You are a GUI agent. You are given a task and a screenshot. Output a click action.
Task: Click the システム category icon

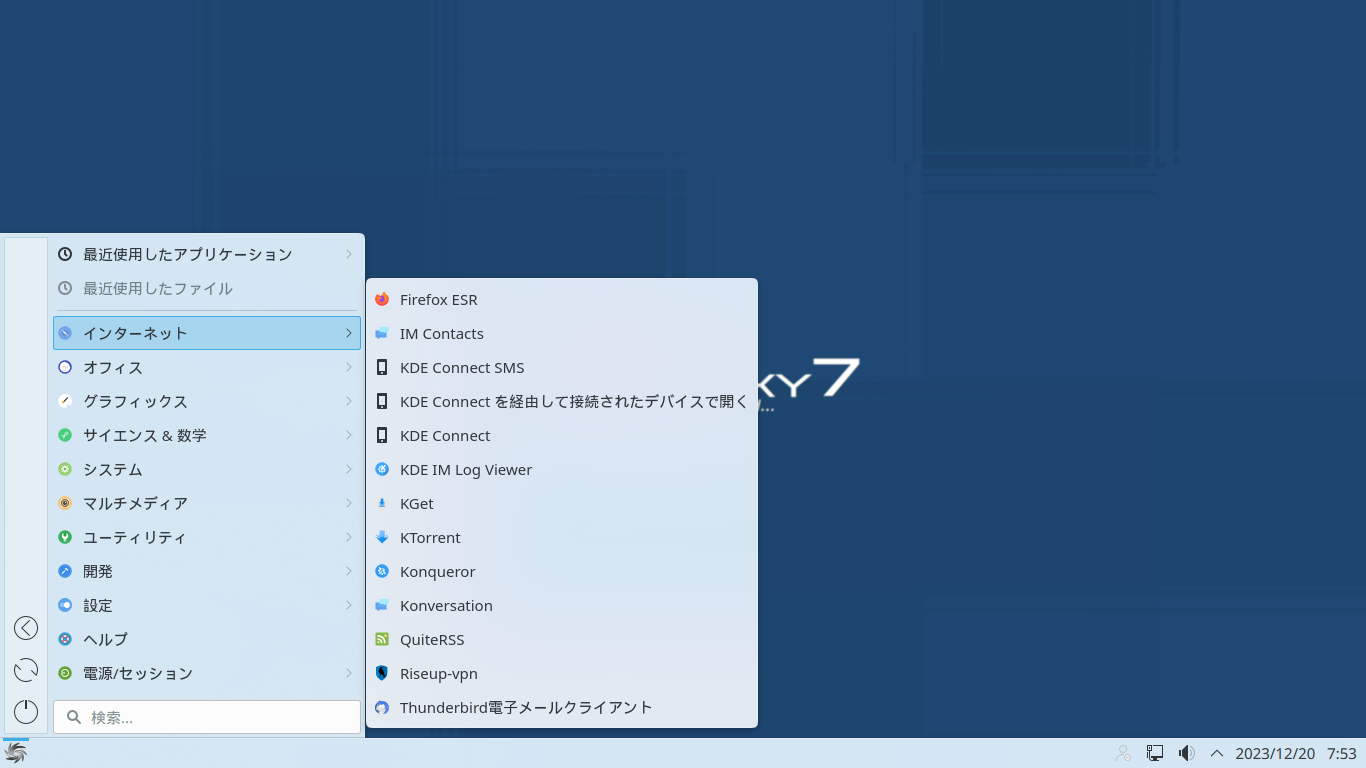(x=65, y=469)
